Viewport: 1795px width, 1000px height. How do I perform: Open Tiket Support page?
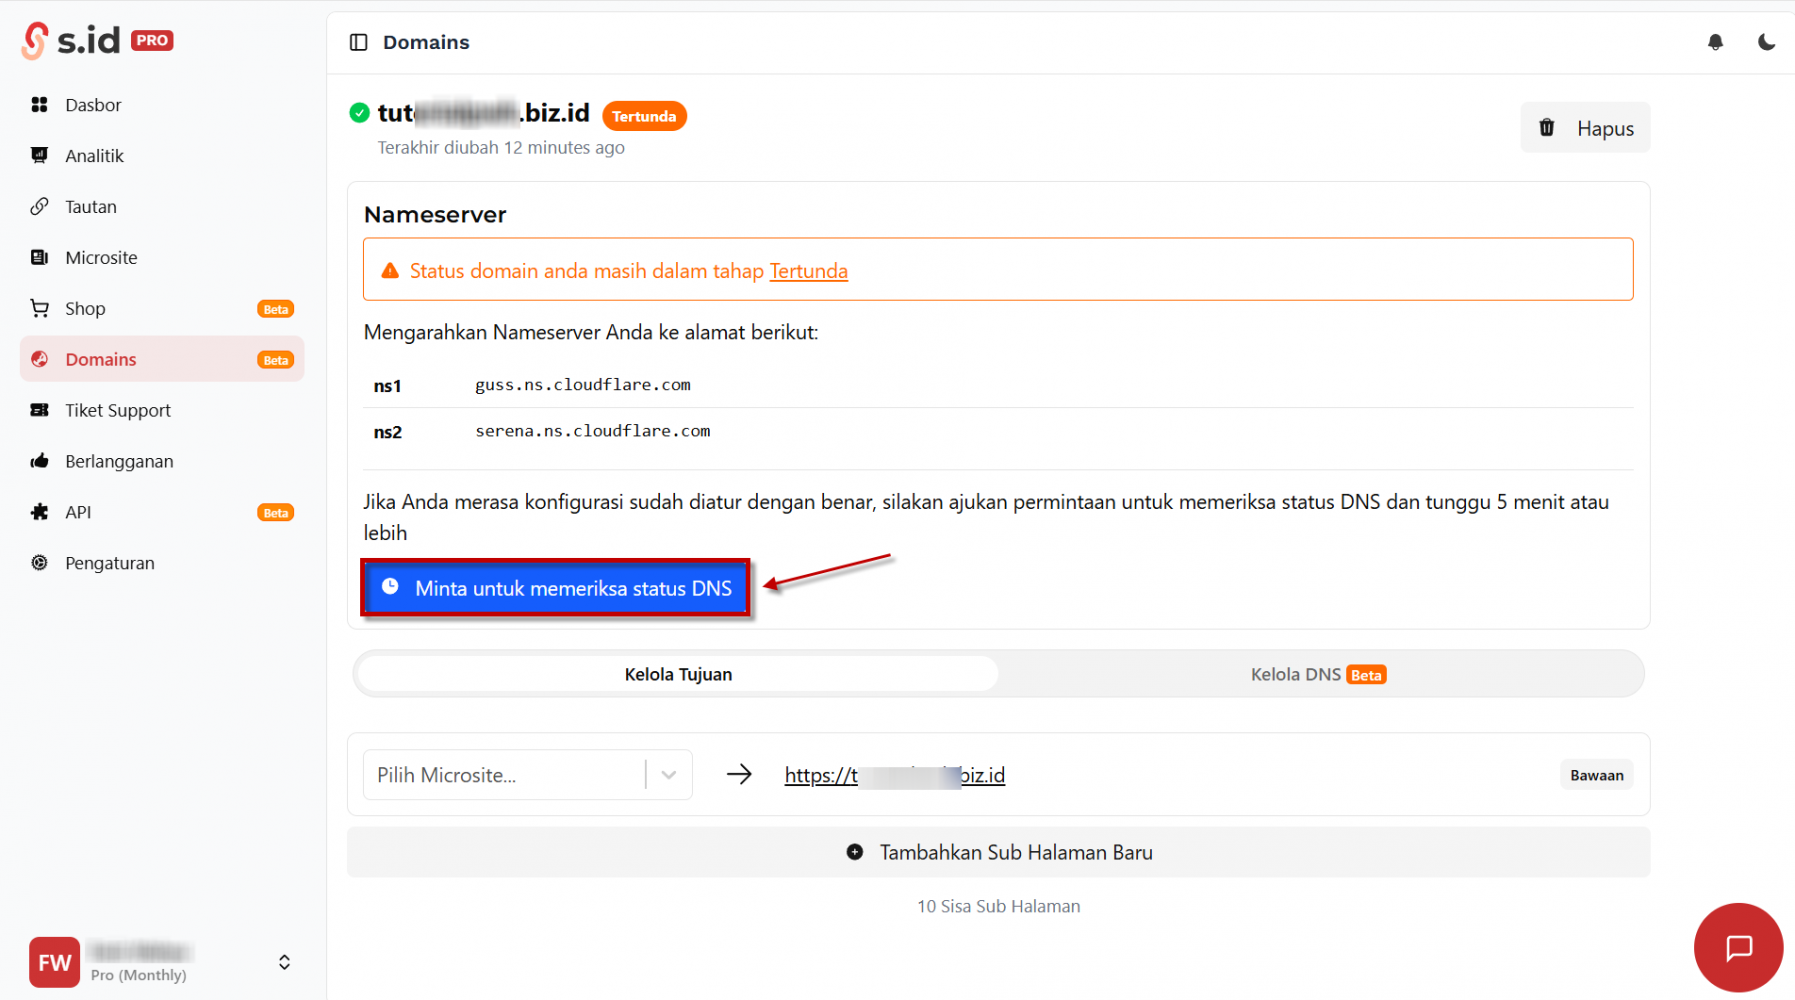point(117,411)
